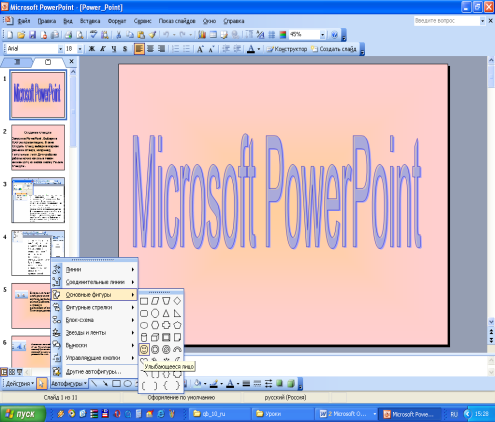Toggle the Color/Grayscale view button
495x422 pixels.
[283, 35]
